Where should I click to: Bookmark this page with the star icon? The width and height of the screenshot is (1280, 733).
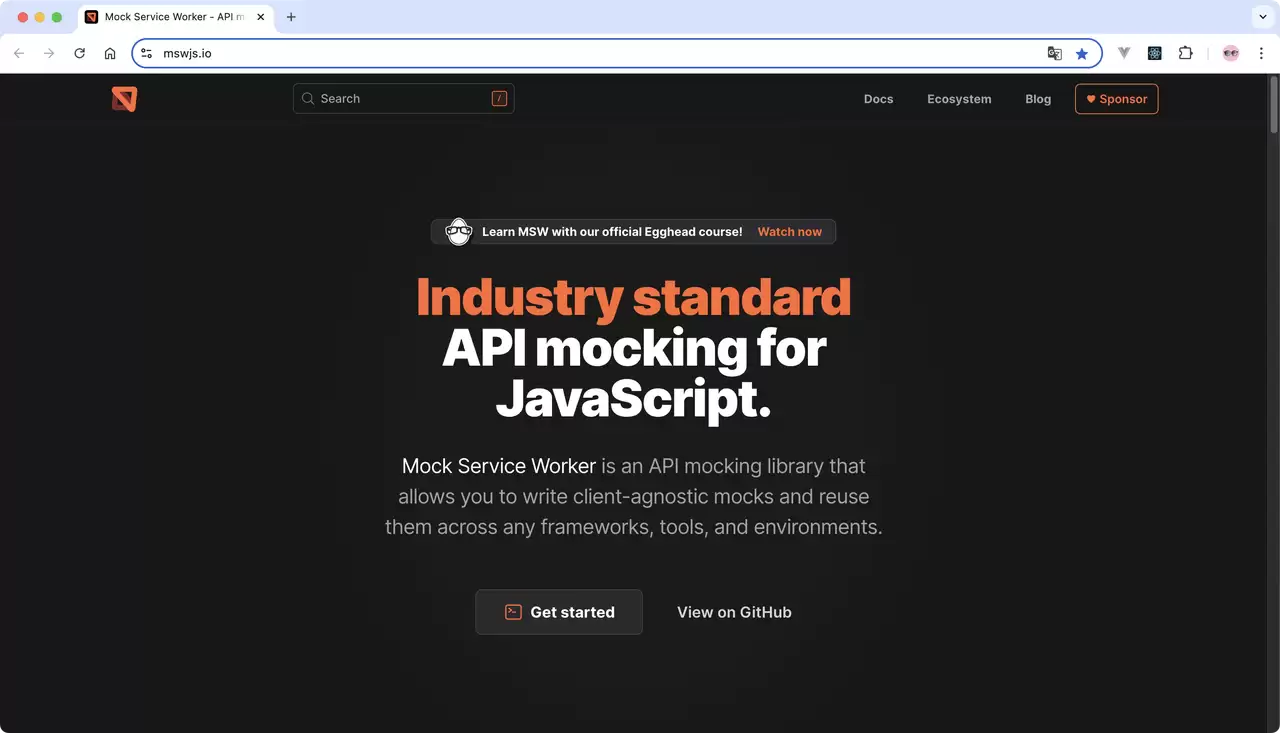tap(1082, 54)
